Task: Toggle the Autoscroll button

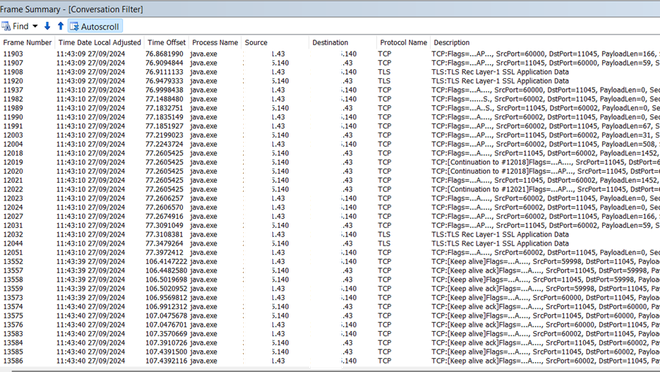Action: click(x=95, y=27)
